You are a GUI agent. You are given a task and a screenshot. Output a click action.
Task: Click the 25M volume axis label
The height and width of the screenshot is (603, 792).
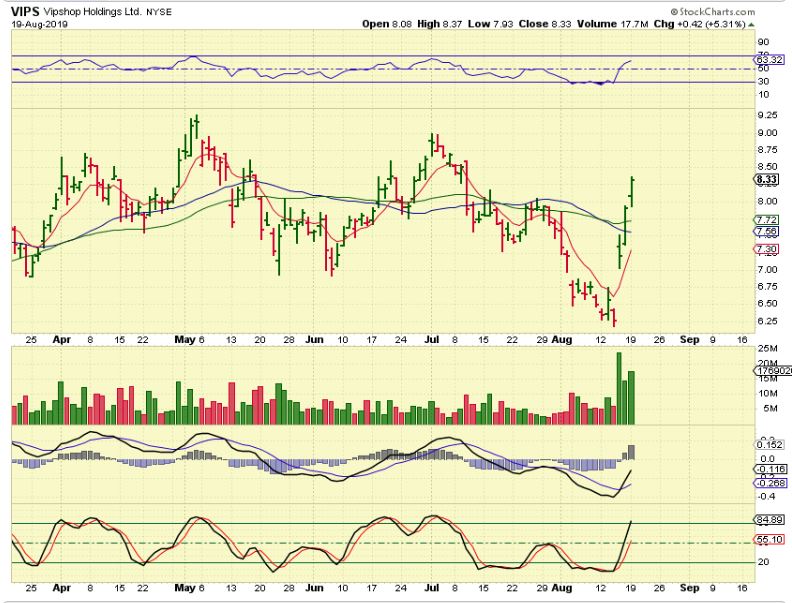point(767,349)
